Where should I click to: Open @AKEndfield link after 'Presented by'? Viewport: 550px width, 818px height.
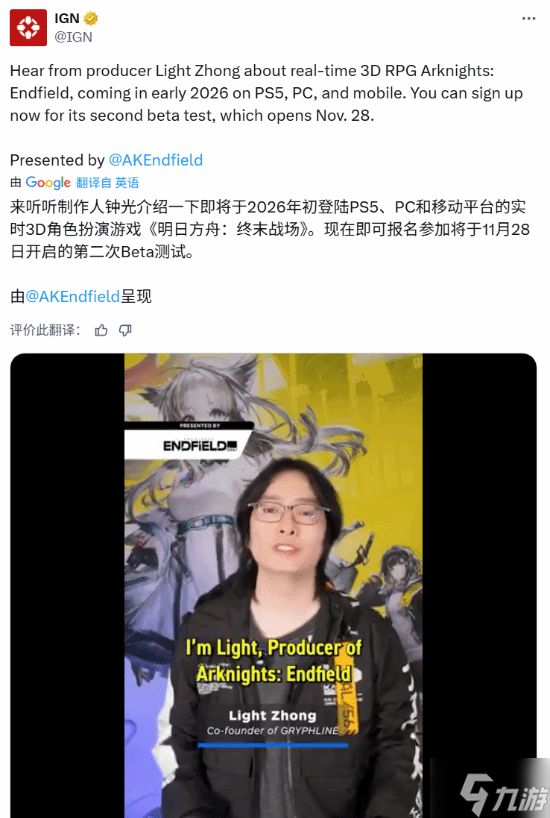click(156, 160)
